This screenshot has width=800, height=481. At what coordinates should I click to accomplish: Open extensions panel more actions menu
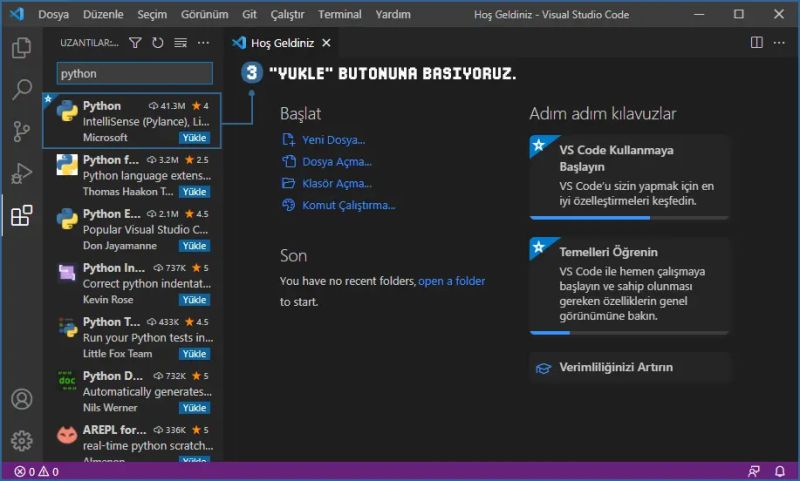point(203,43)
